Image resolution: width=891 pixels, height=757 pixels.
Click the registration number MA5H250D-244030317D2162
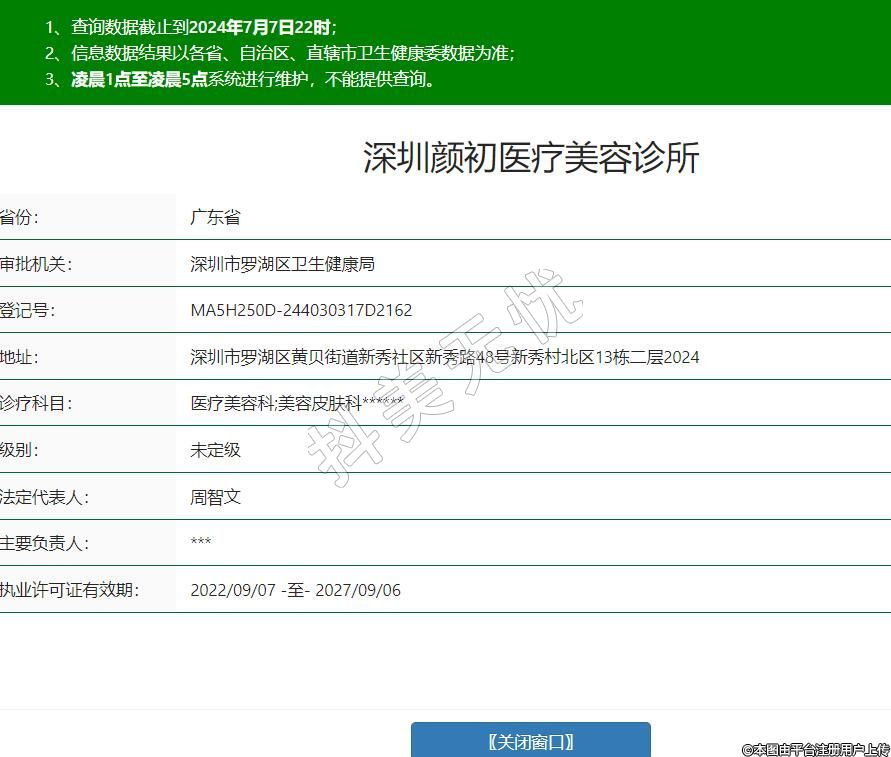[301, 310]
